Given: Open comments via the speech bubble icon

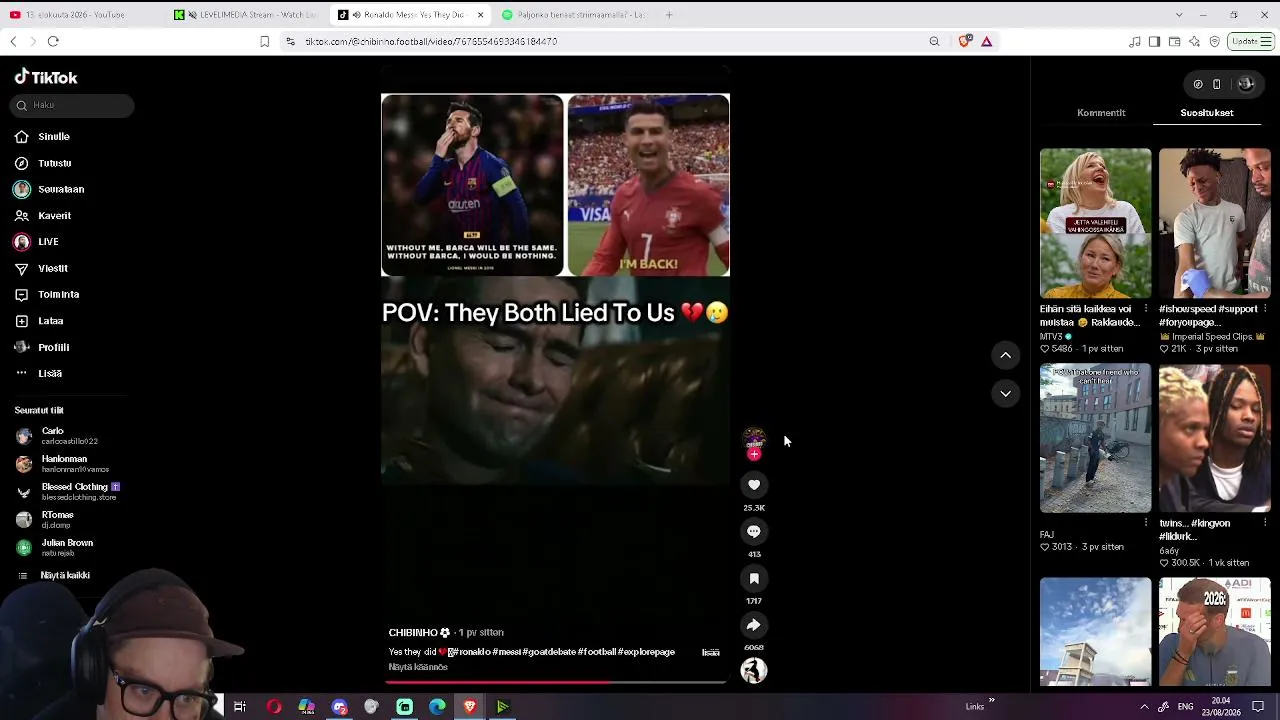Looking at the screenshot, I should (754, 532).
